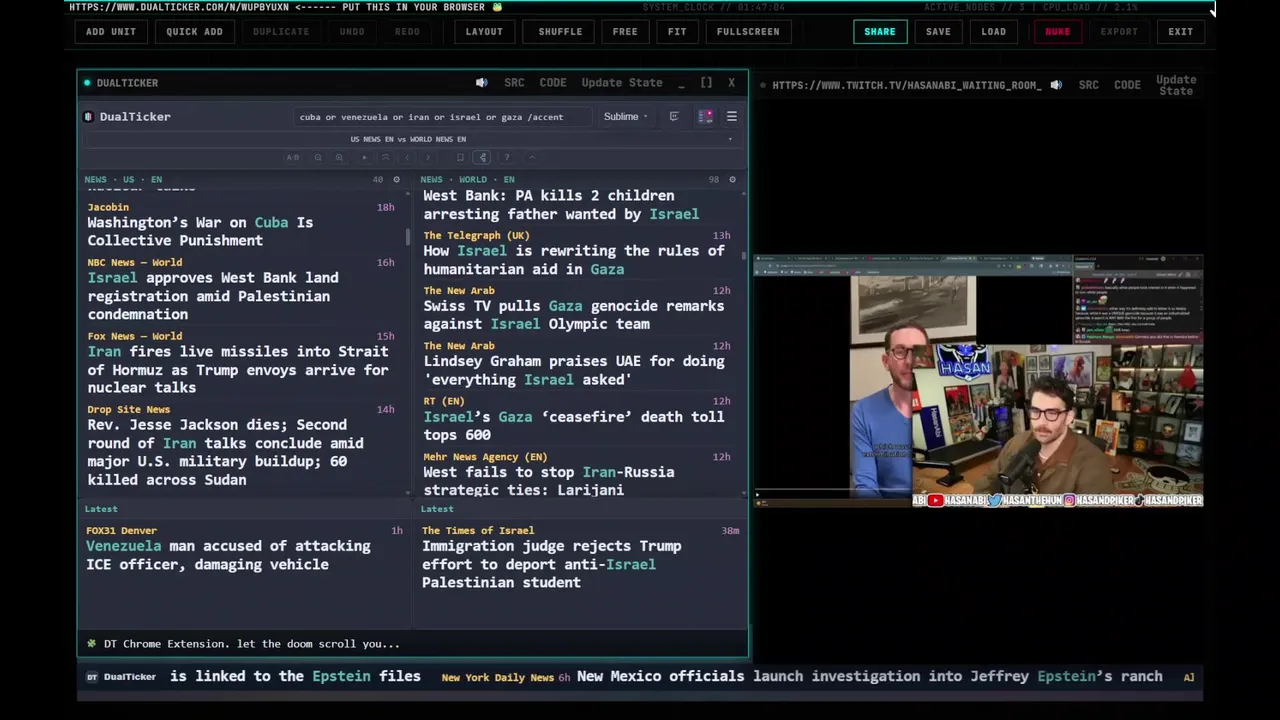This screenshot has width=1280, height=720.
Task: Open settings gear for NEWS WORLD EN column
Action: pos(732,180)
